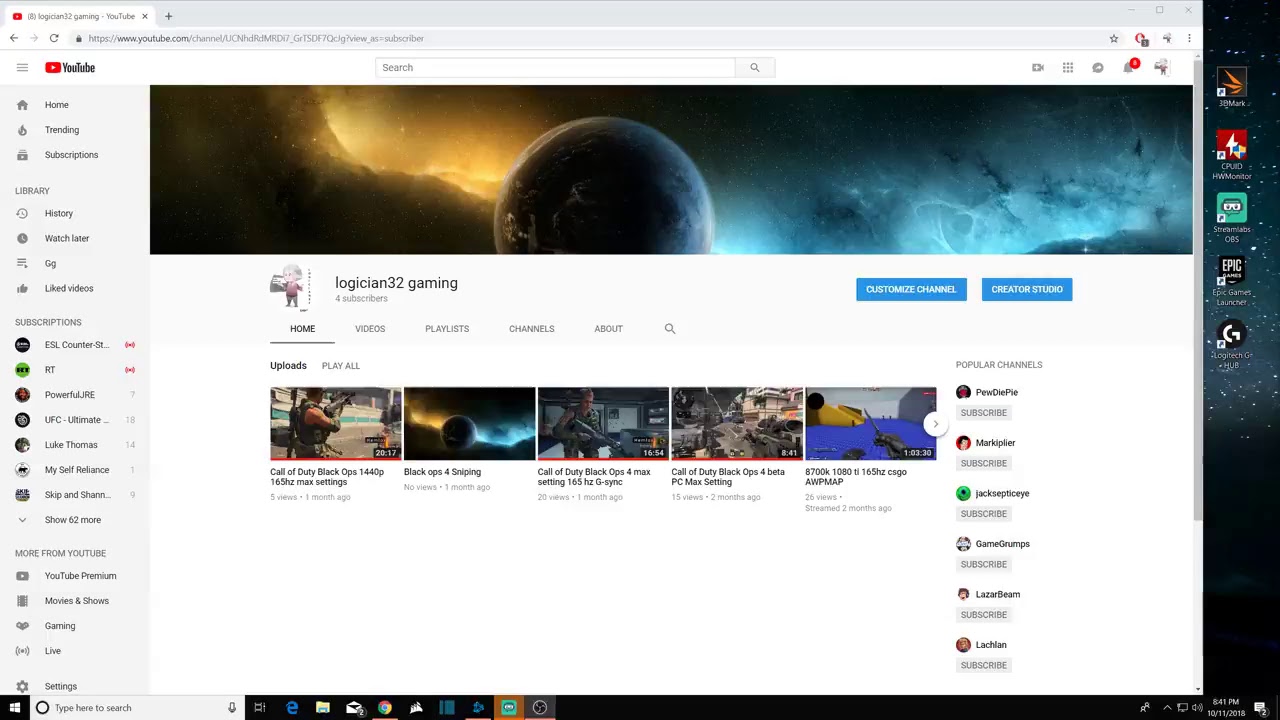
Task: Open the Luke Thomas subscription
Action: [75, 445]
